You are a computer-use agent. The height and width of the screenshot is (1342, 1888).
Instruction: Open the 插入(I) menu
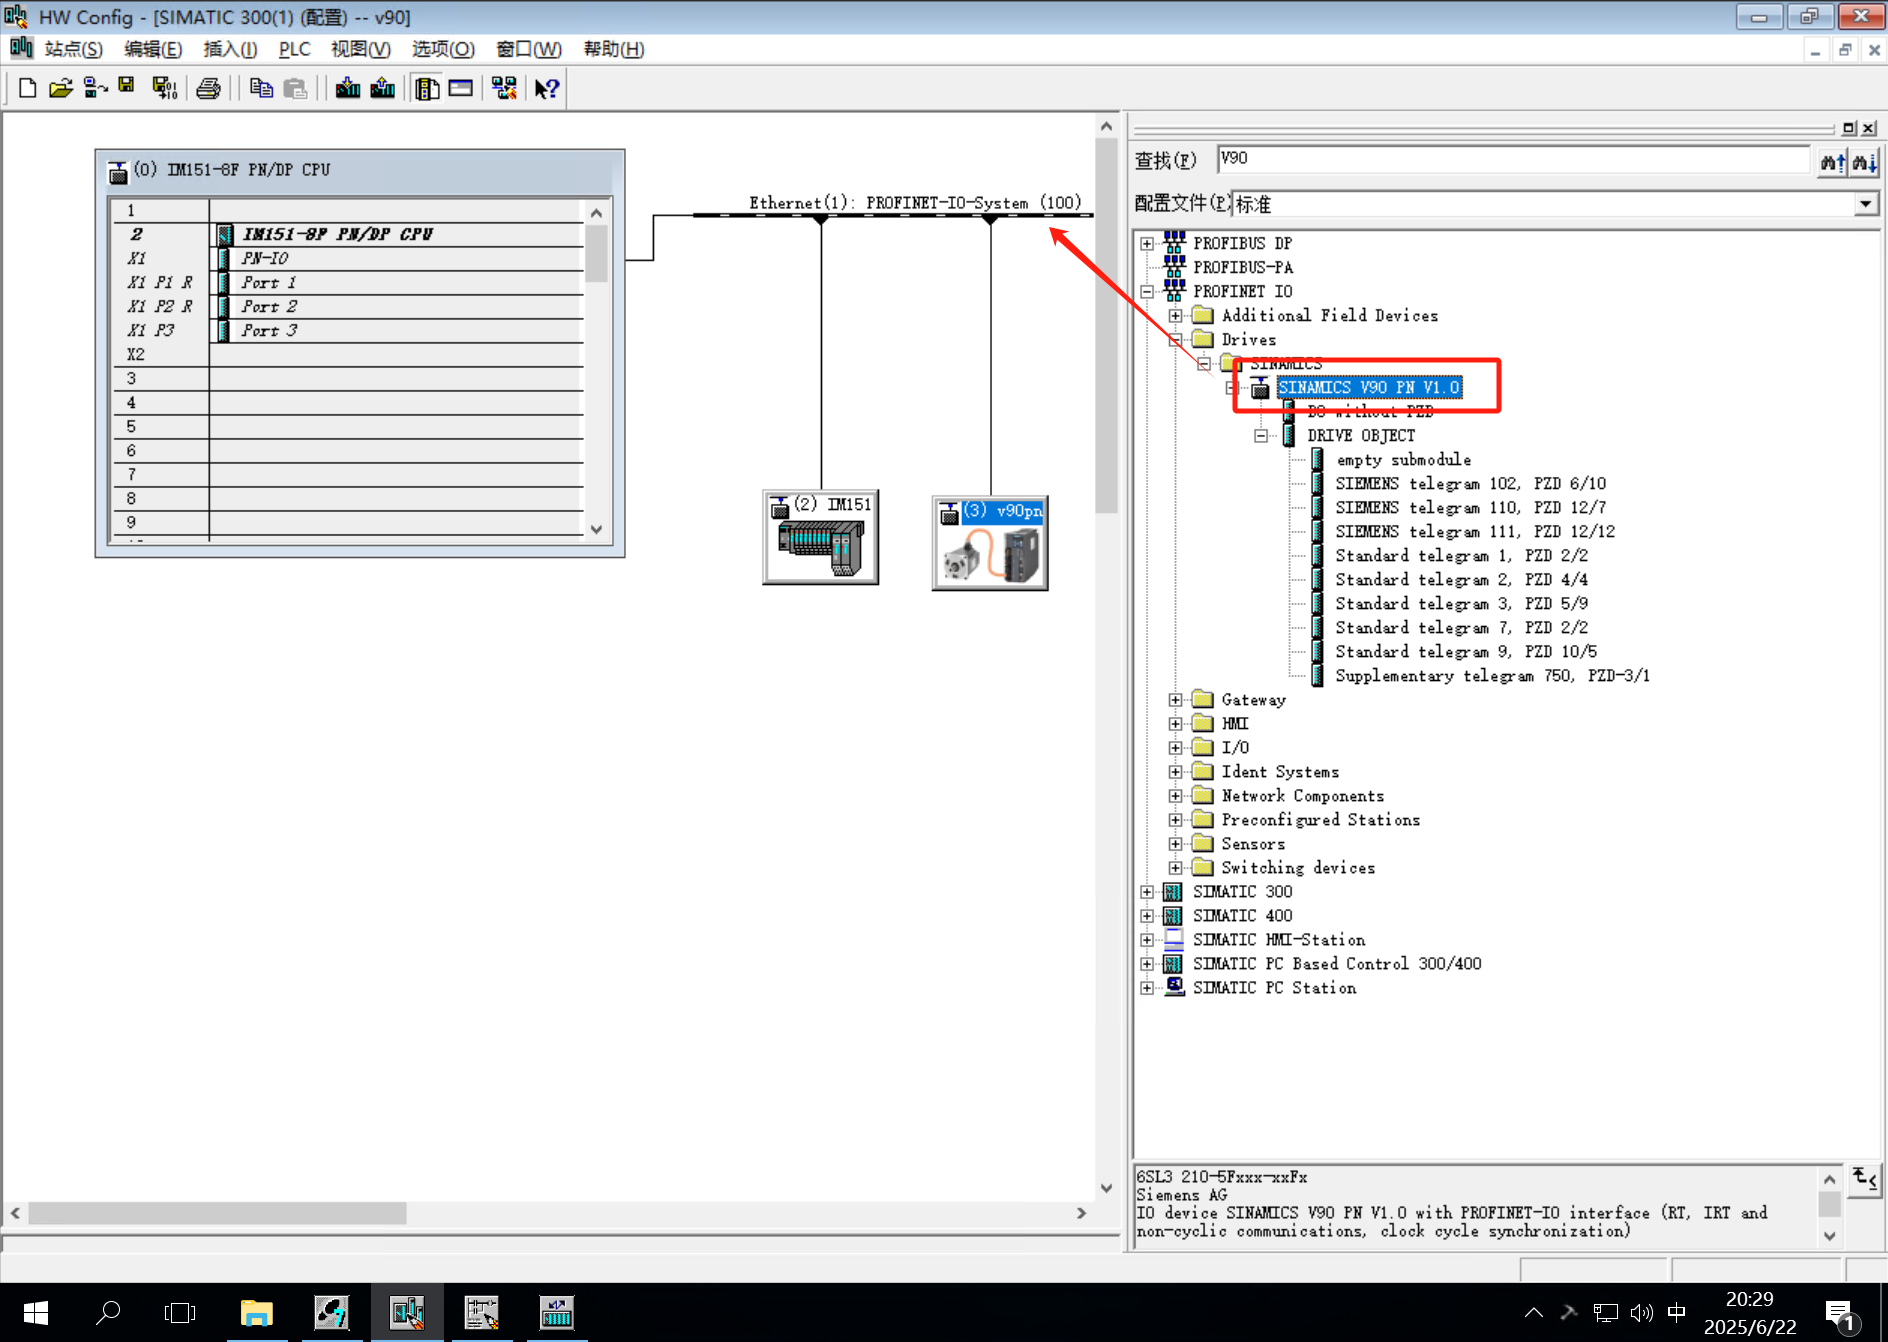(x=230, y=49)
